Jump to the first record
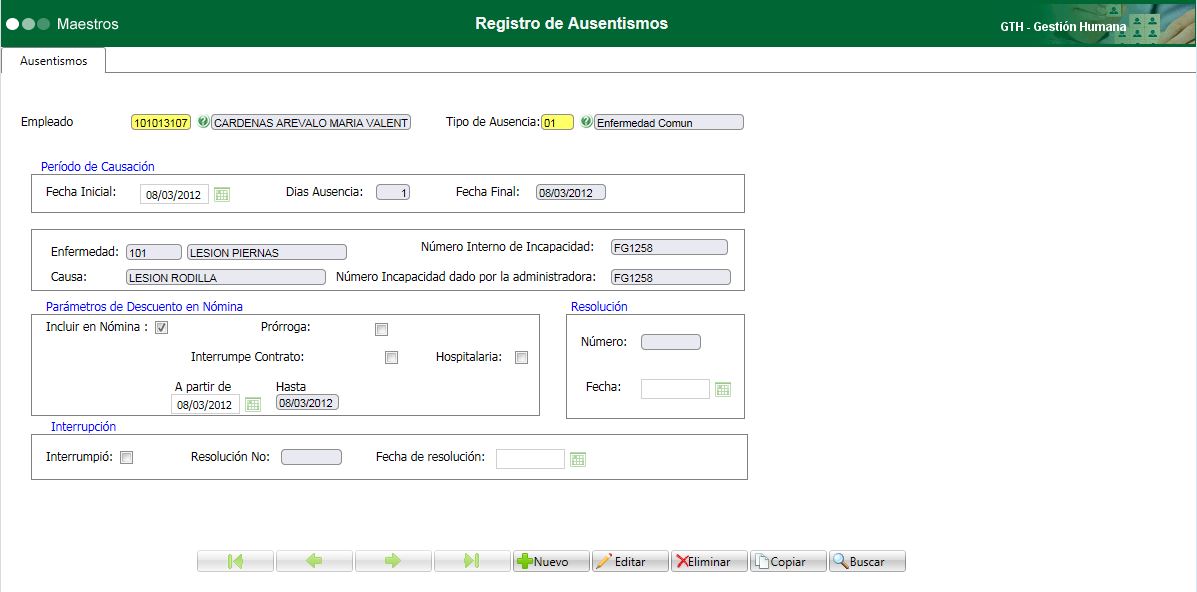Screen dimensions: 1197x592 (x=235, y=561)
